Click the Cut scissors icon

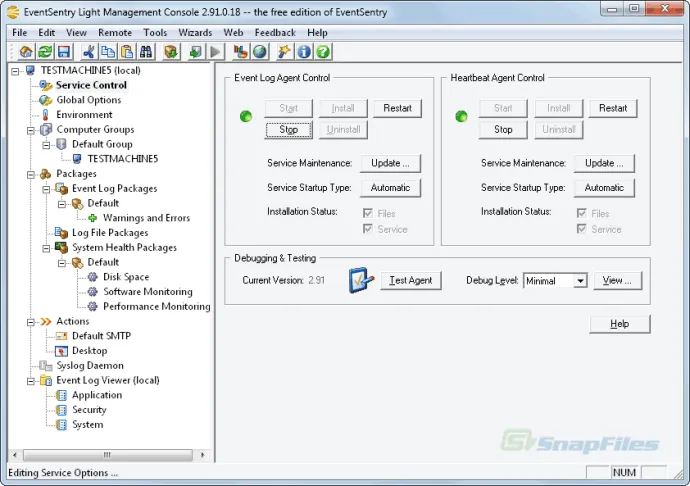coord(89,52)
